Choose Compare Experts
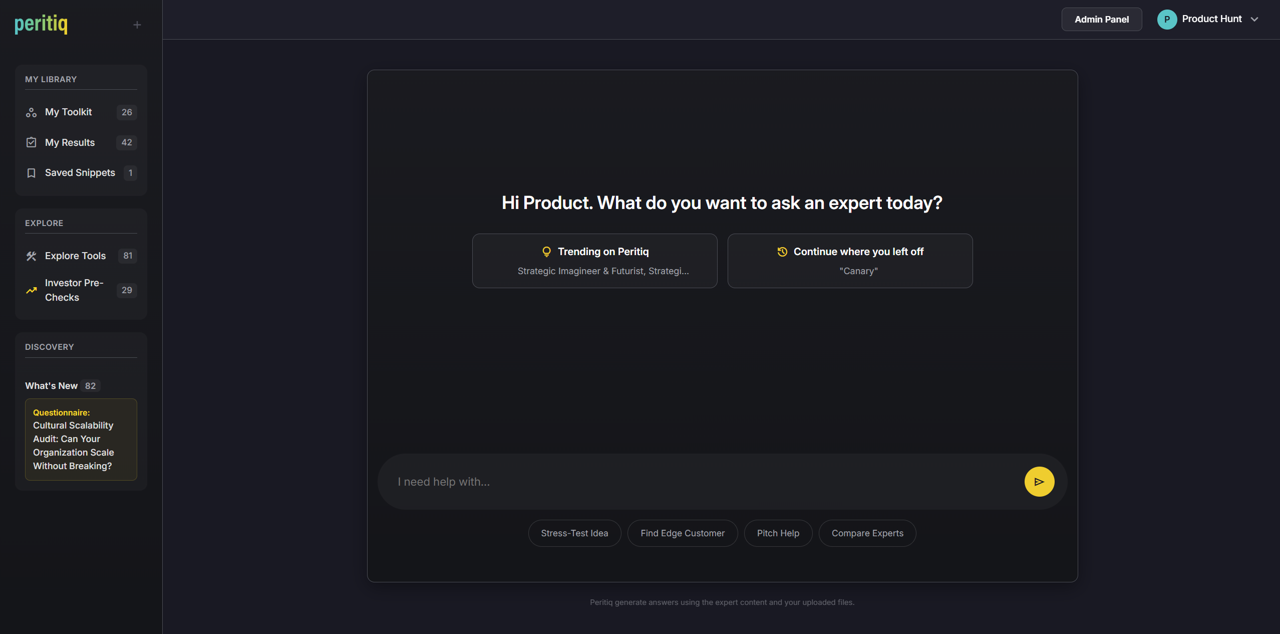 coord(867,533)
